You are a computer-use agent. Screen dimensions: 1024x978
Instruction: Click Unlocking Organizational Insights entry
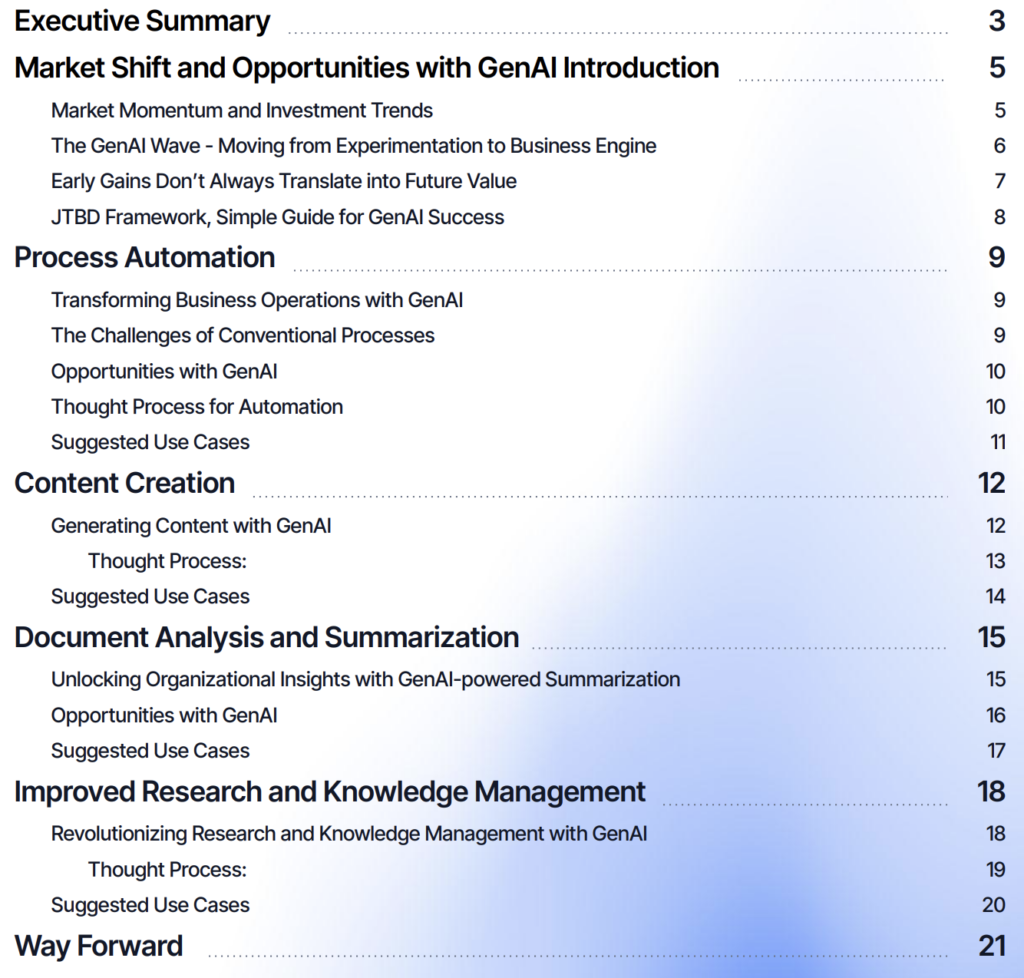[366, 680]
